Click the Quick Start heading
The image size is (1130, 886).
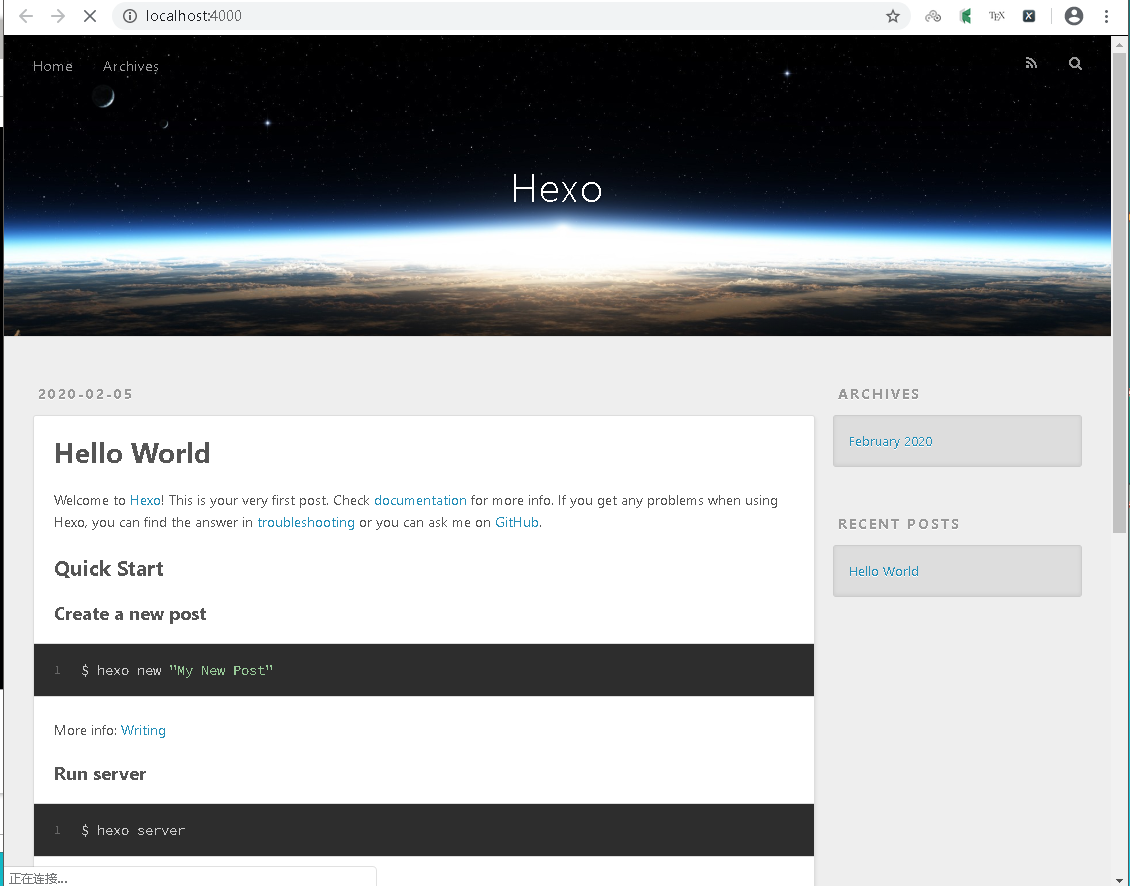109,569
